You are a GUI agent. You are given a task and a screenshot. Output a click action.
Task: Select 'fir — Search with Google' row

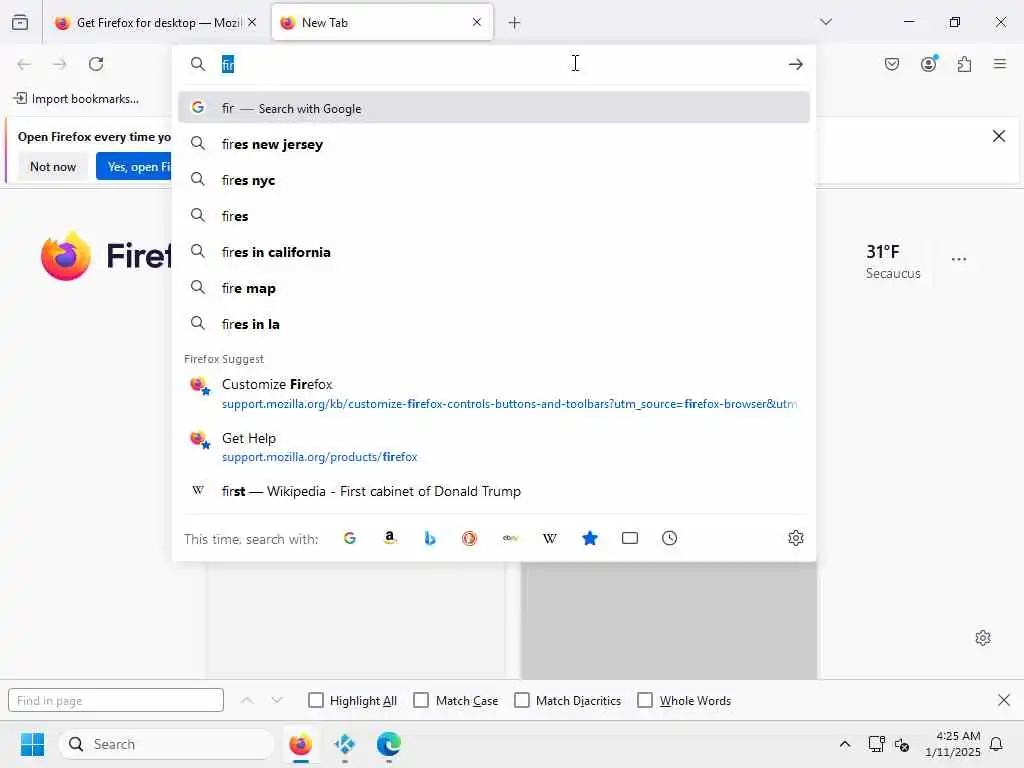pos(494,108)
